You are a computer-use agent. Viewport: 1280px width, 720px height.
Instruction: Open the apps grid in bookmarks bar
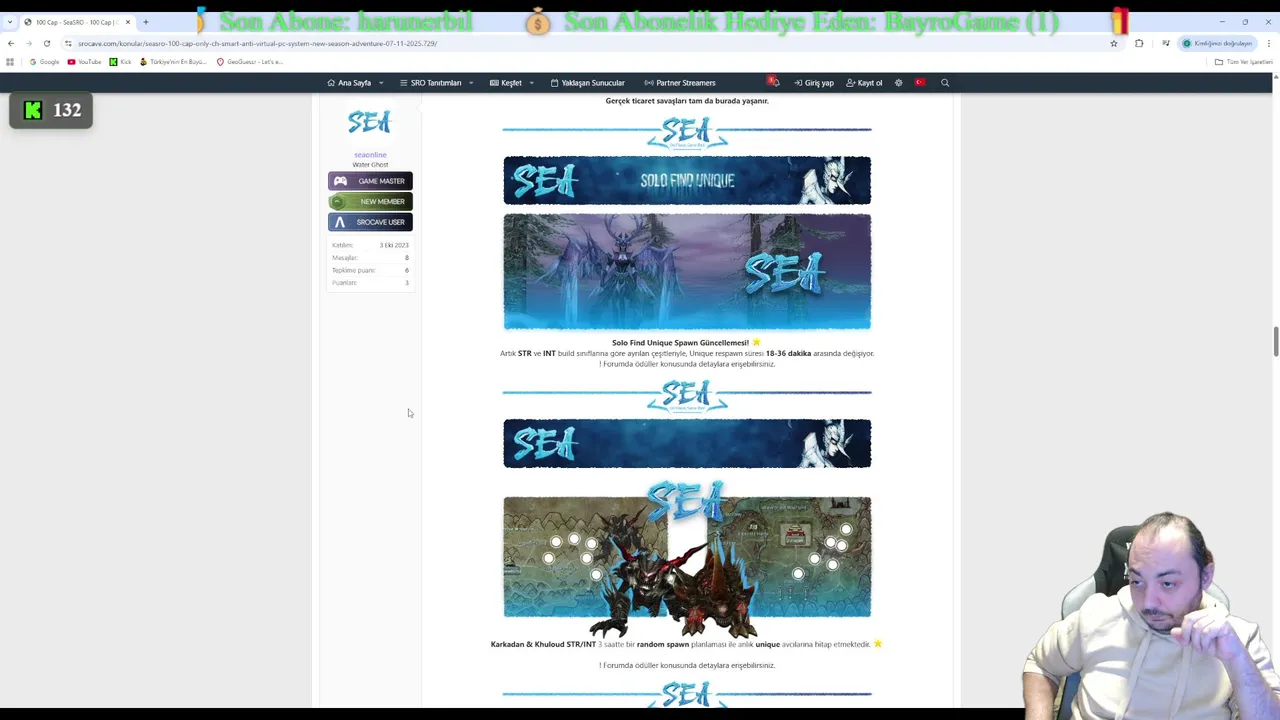(x=10, y=62)
